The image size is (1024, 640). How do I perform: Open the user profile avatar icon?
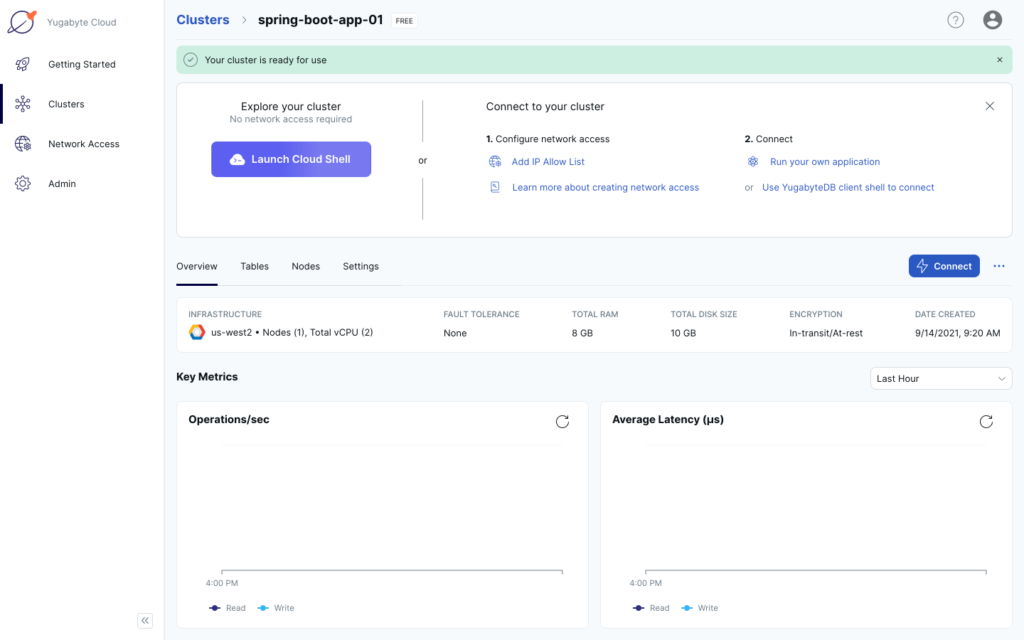[x=992, y=19]
